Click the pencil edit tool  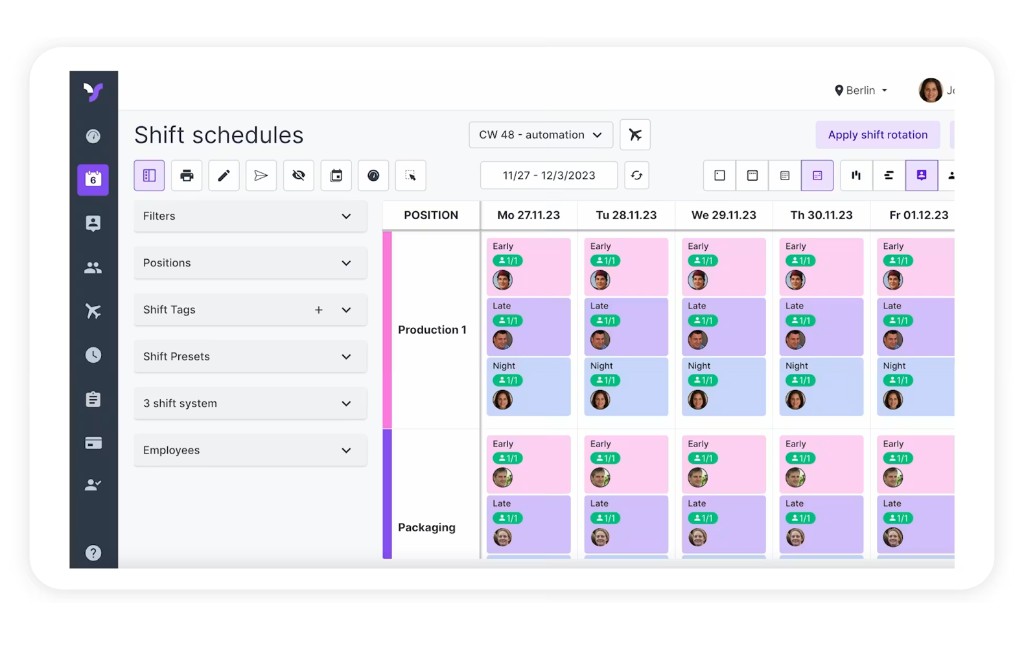coord(224,175)
